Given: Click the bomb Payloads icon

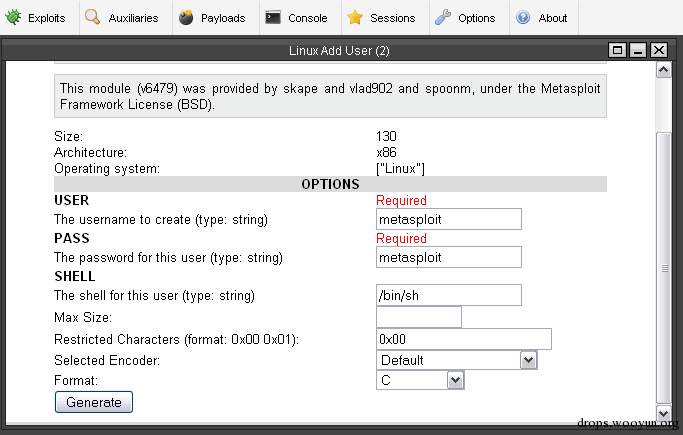Looking at the screenshot, I should tap(186, 17).
